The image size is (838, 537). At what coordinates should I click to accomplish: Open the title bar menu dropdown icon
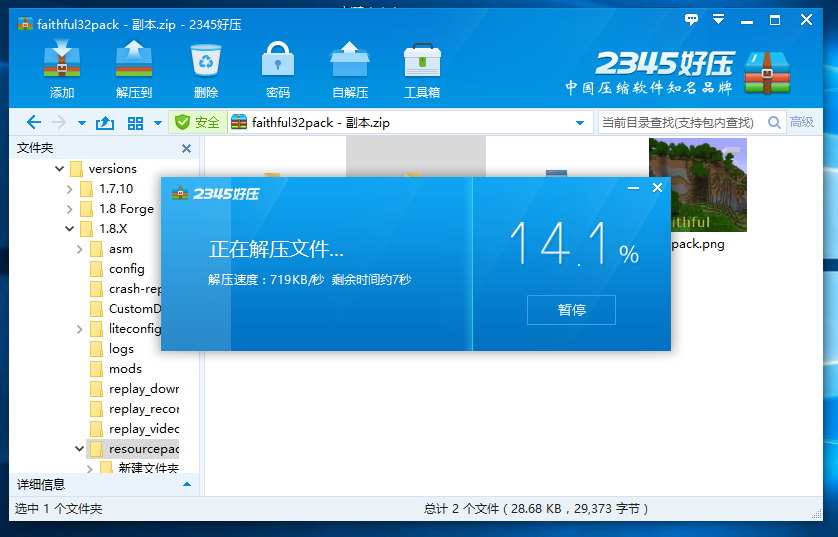pos(718,20)
